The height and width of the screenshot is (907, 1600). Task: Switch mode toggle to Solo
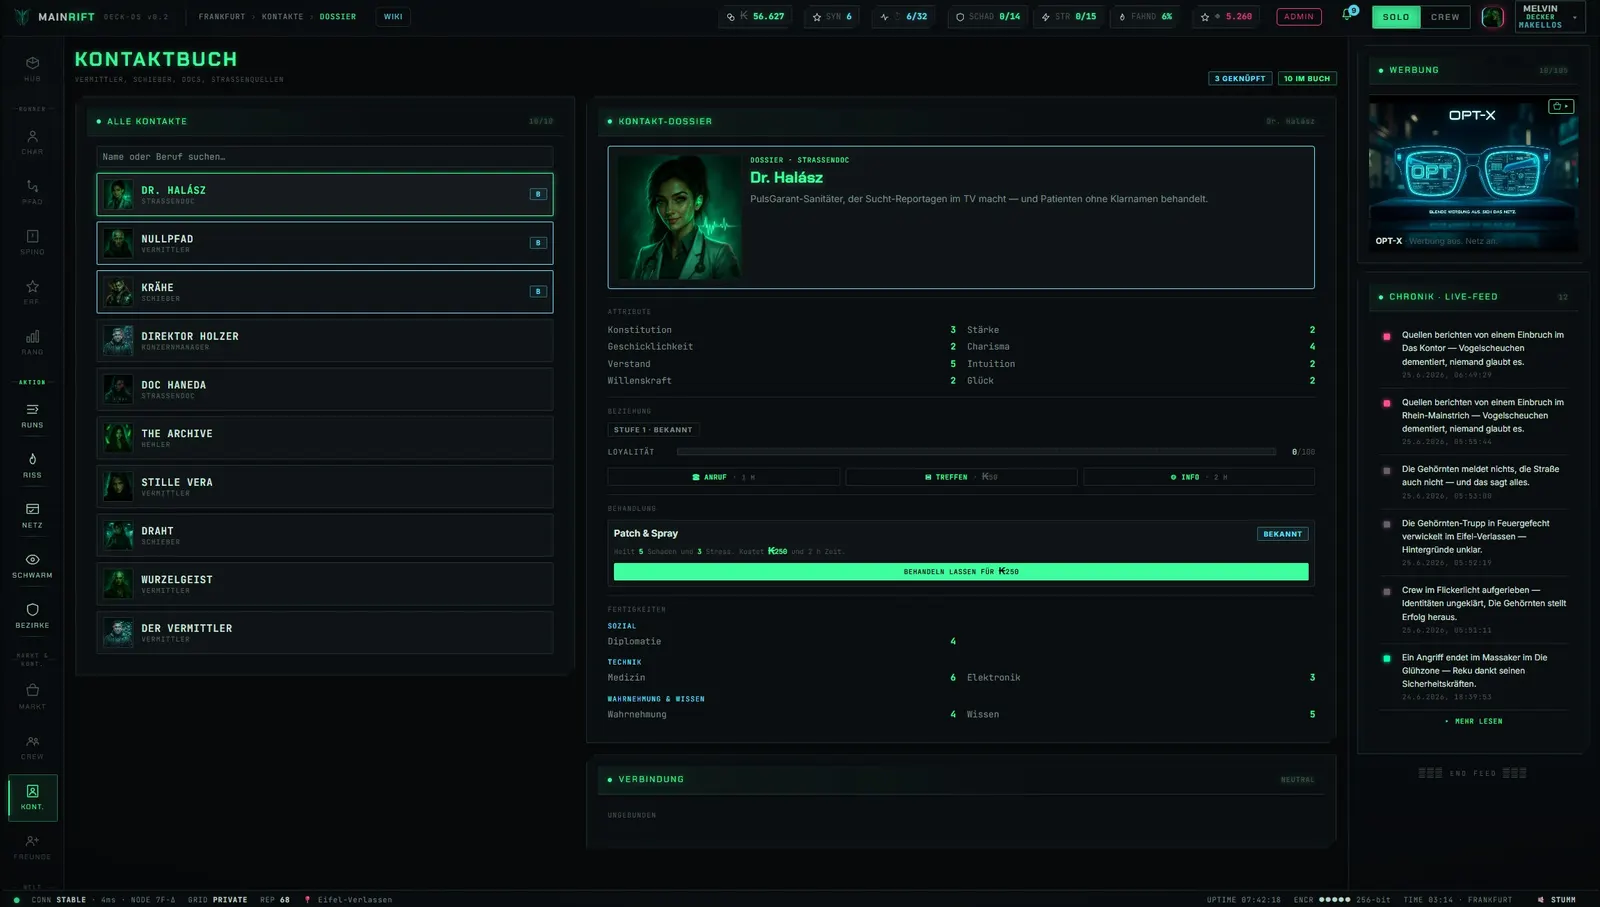(1396, 17)
